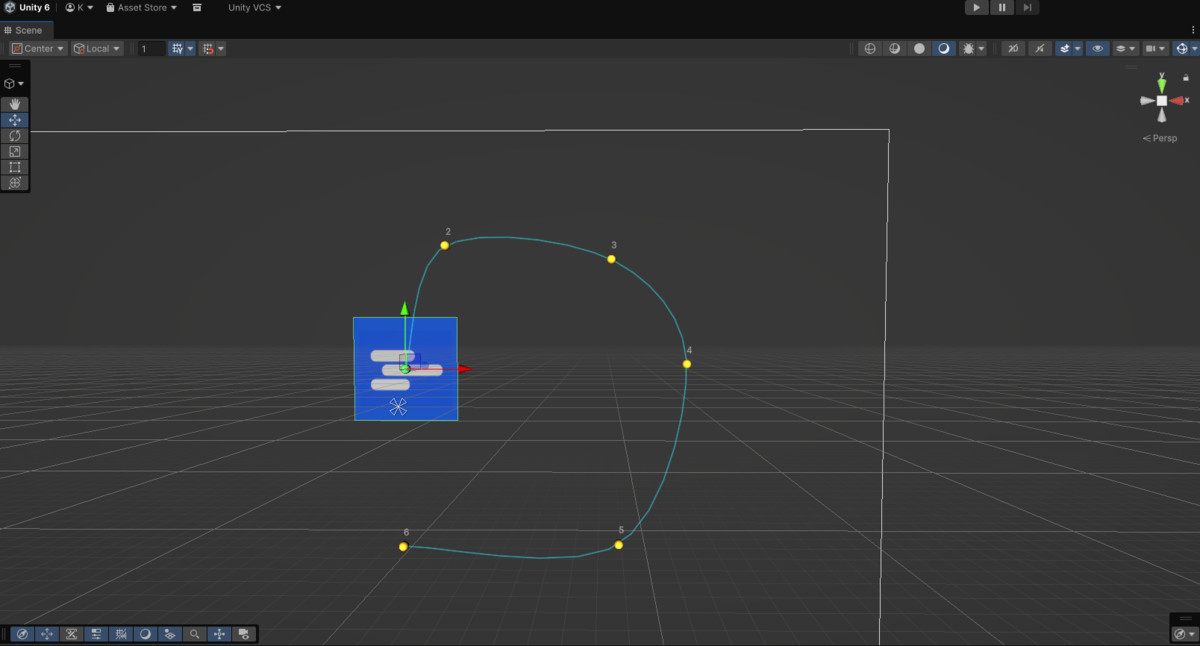Select the Rotate tool
Image resolution: width=1200 pixels, height=646 pixels.
point(15,136)
